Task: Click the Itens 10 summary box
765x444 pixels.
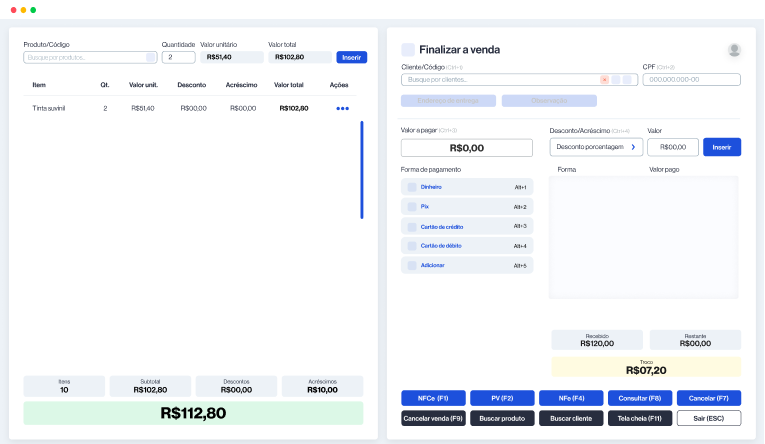Action: point(64,386)
